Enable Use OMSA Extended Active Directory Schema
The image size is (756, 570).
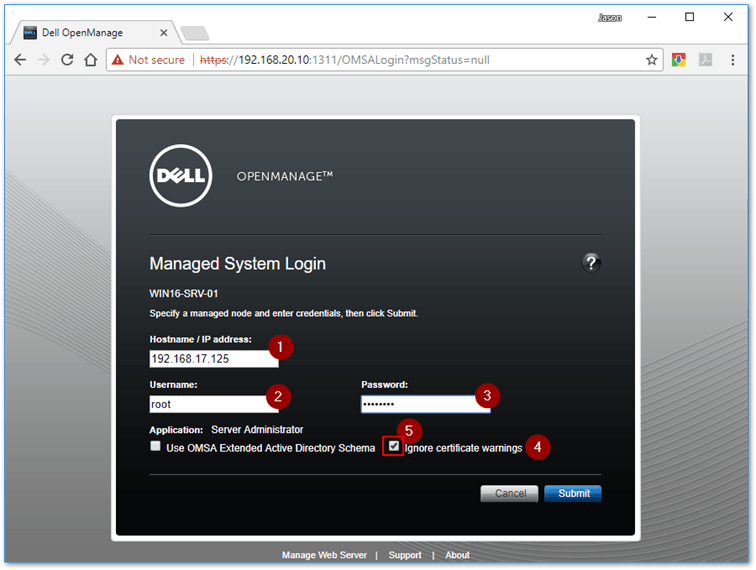[155, 446]
